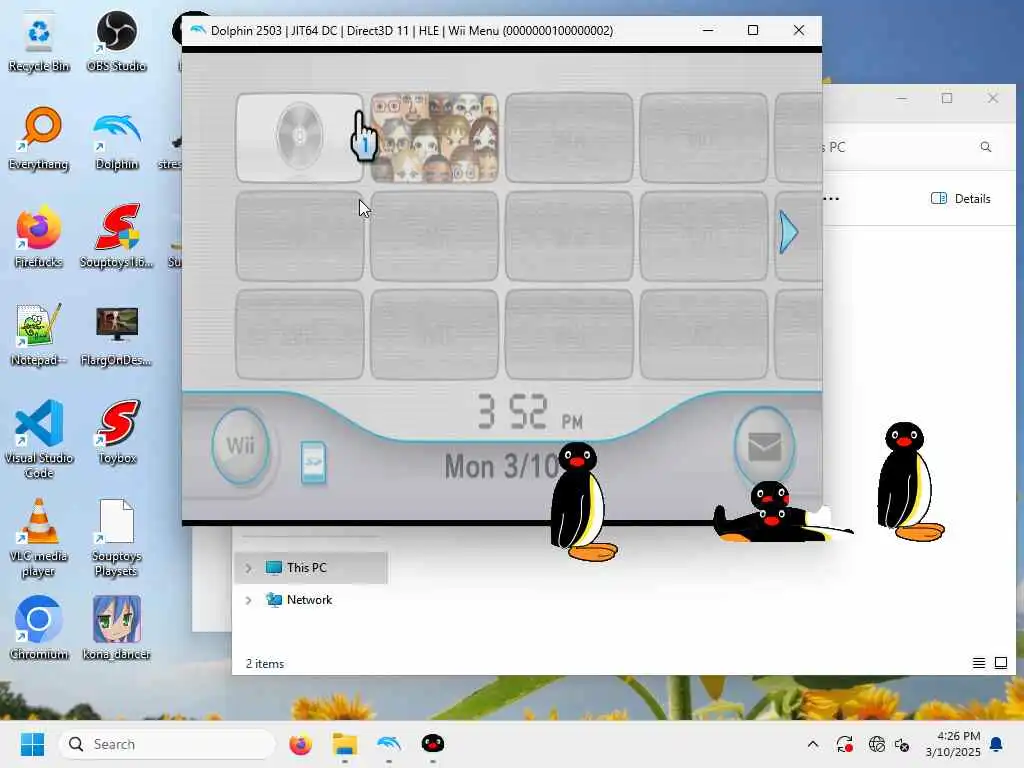Click the sync status tray icon

844,744
